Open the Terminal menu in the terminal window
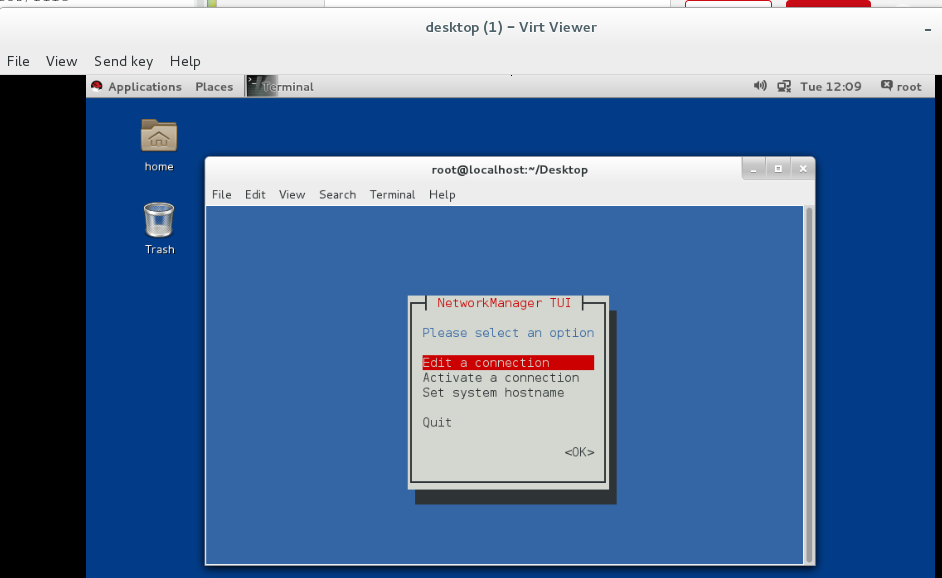 coord(392,194)
